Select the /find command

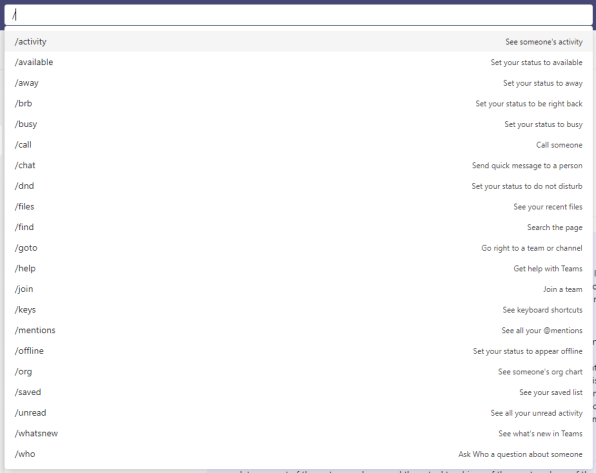pyautogui.click(x=298, y=227)
